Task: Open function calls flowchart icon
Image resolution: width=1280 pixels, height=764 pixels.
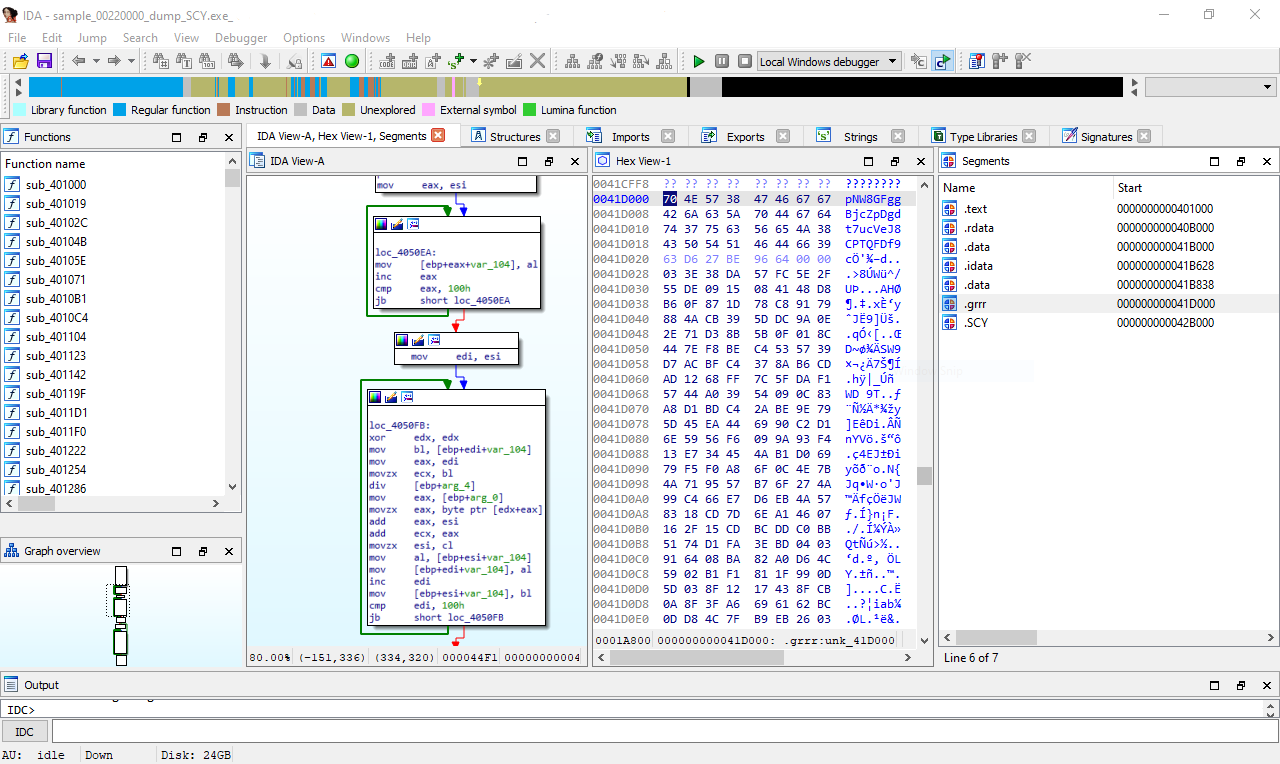Action: click(597, 61)
